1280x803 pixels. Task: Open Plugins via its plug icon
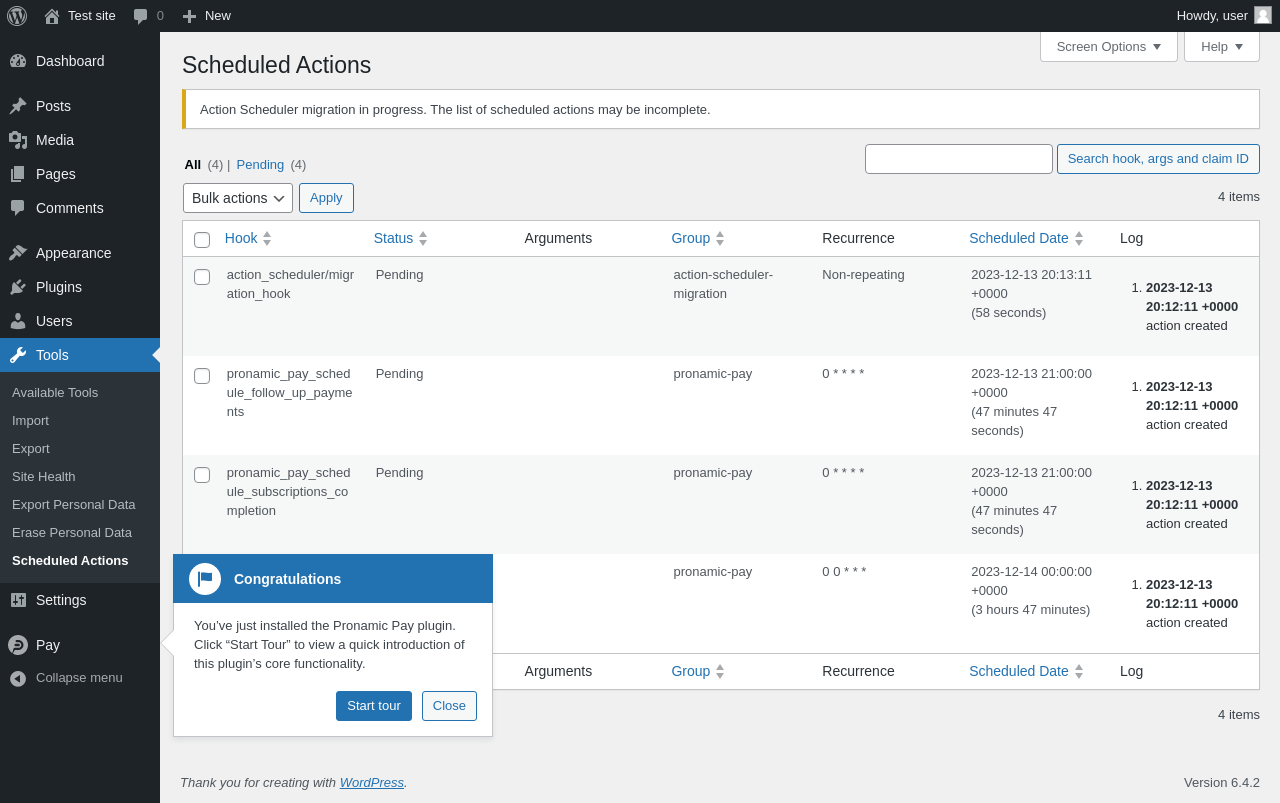coord(18,287)
